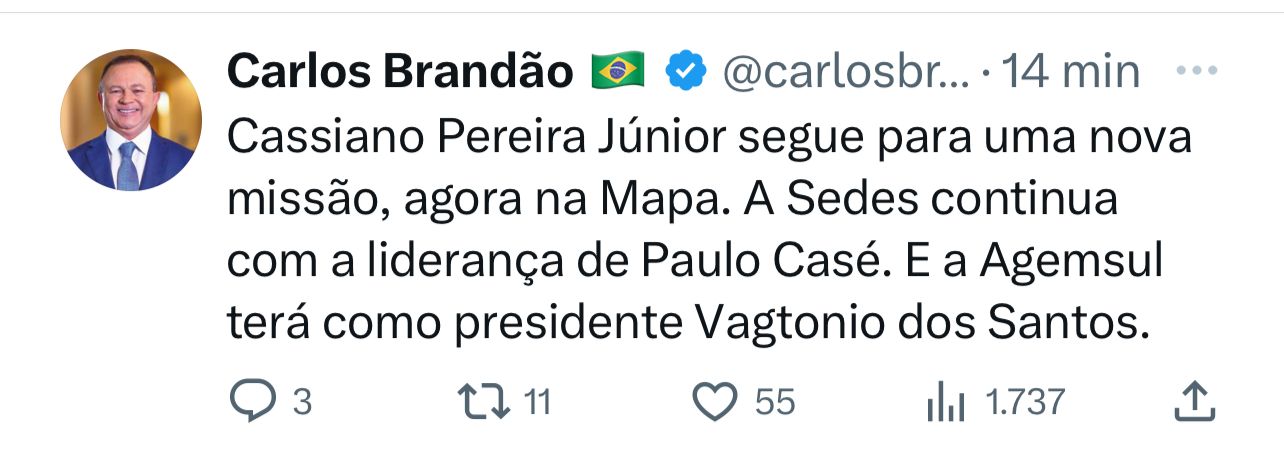
Task: Click the reply count number 3
Action: [x=302, y=403]
